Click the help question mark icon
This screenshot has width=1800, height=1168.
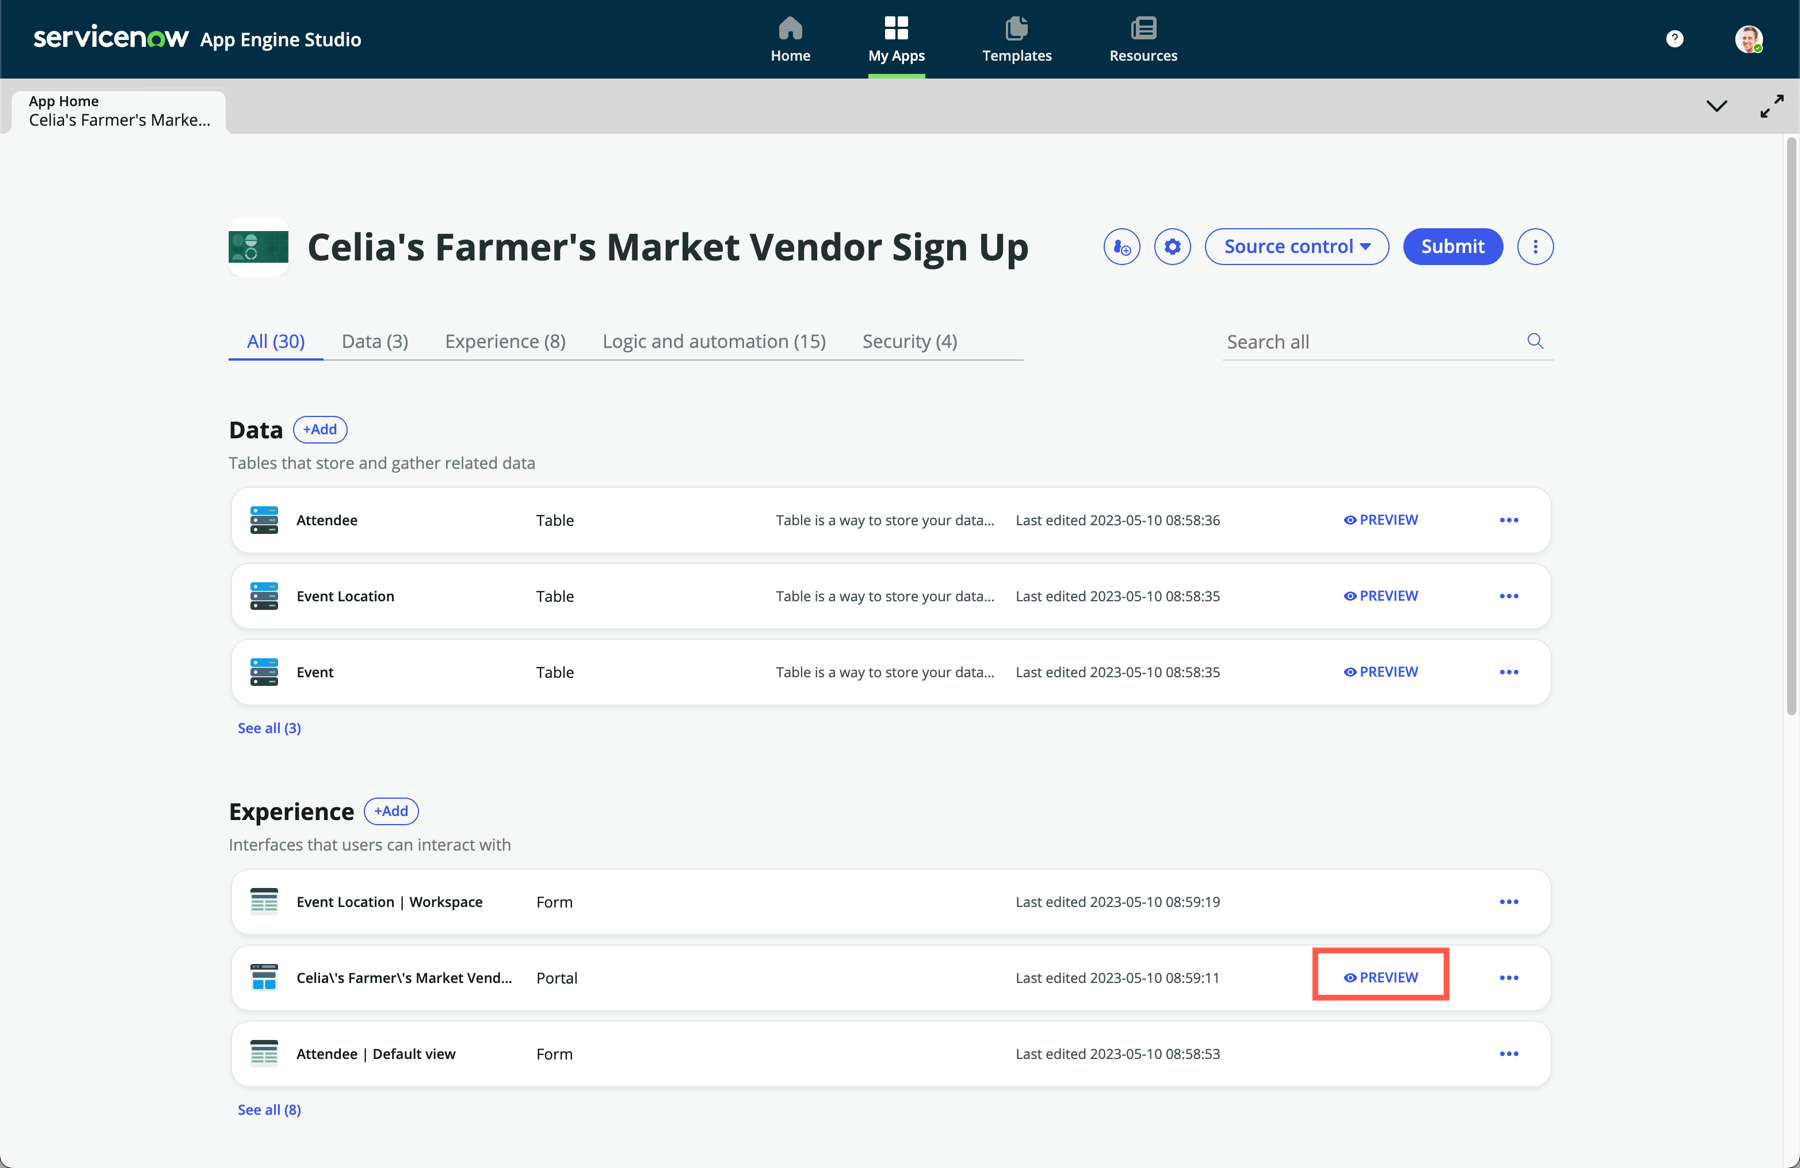(1675, 39)
